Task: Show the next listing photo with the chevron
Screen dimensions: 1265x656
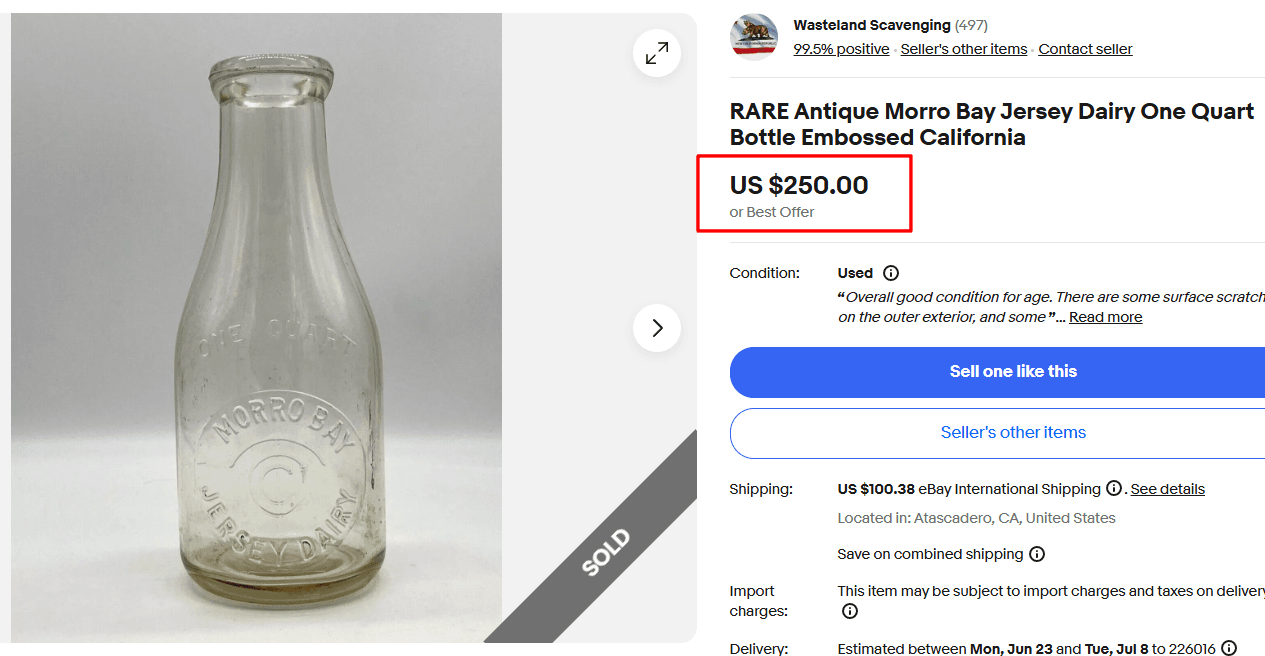Action: (657, 327)
